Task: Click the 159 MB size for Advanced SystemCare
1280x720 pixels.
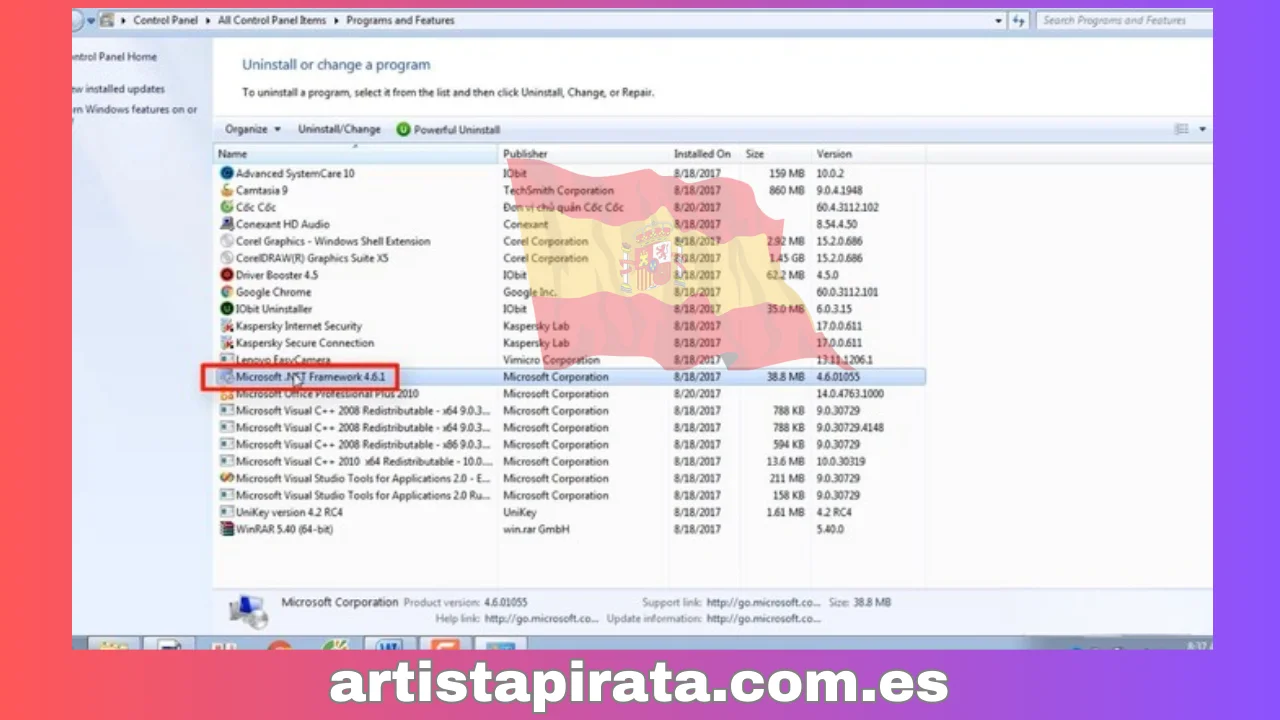Action: click(x=787, y=173)
